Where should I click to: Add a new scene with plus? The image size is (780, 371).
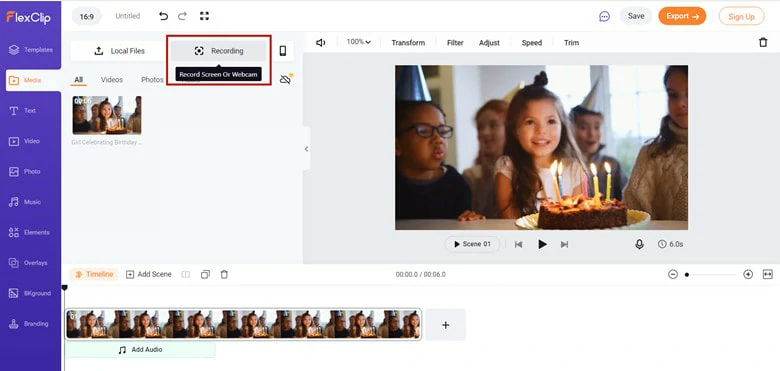tap(445, 325)
